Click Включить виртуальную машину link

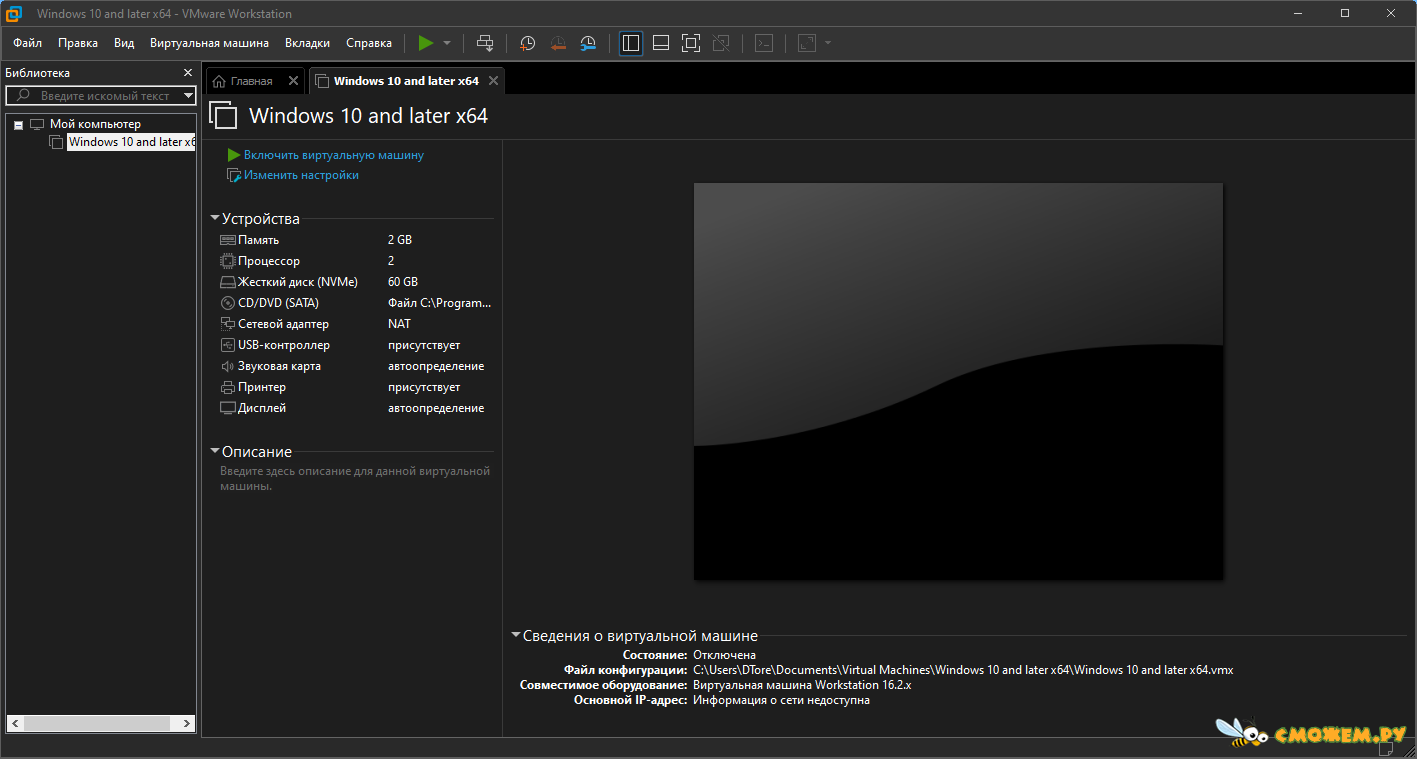tap(334, 155)
